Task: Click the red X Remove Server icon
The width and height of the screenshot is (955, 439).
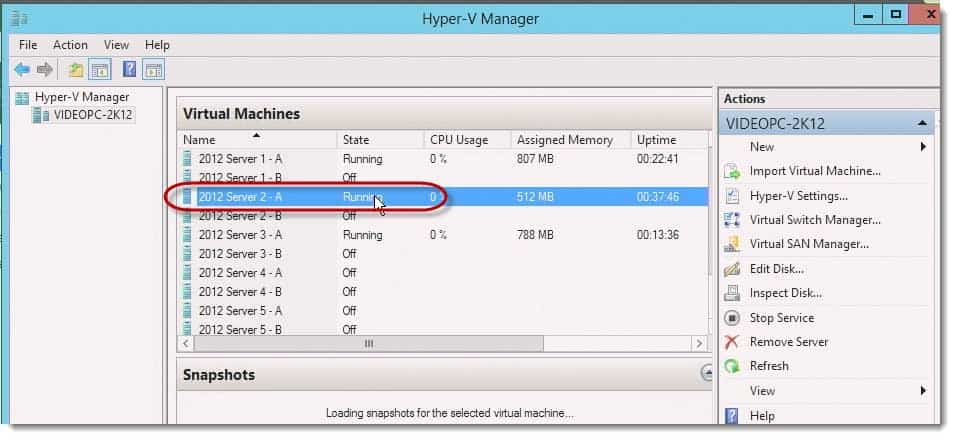Action: [x=732, y=342]
